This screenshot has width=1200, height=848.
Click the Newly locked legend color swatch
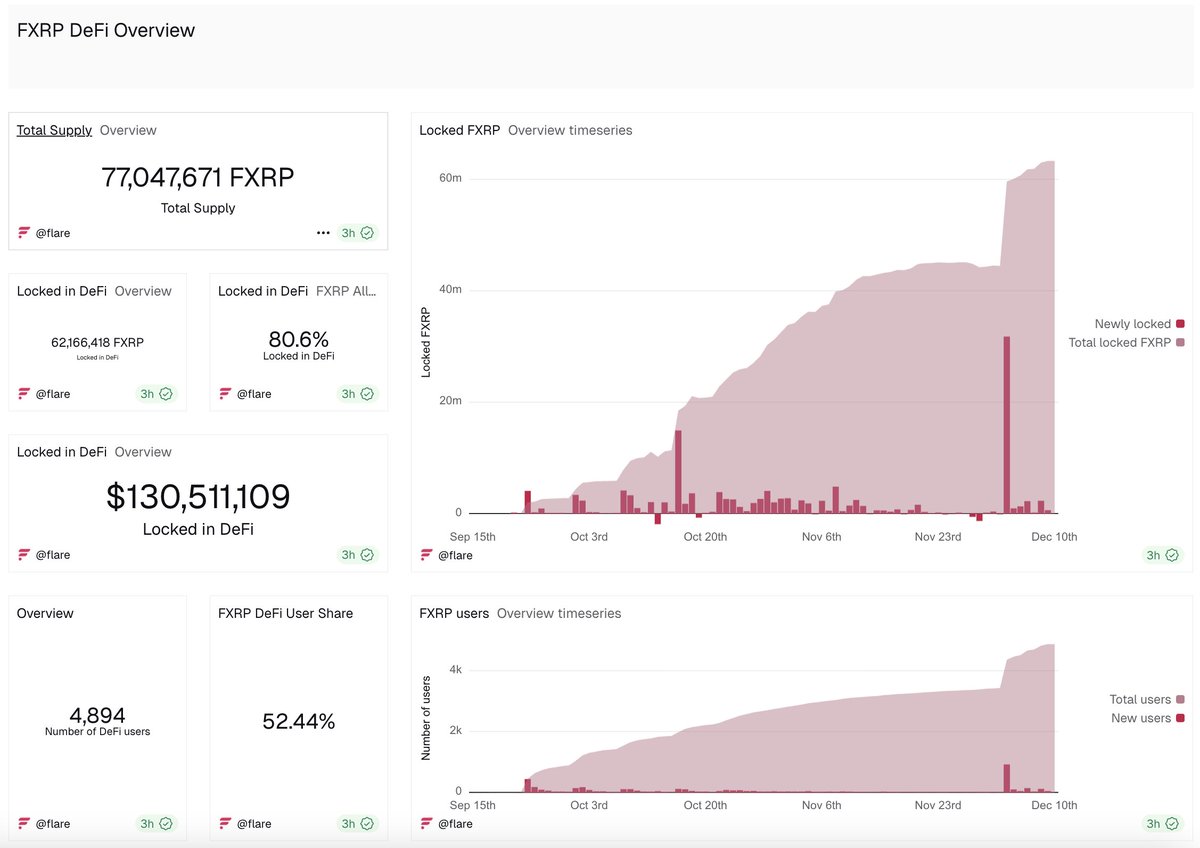point(1180,324)
